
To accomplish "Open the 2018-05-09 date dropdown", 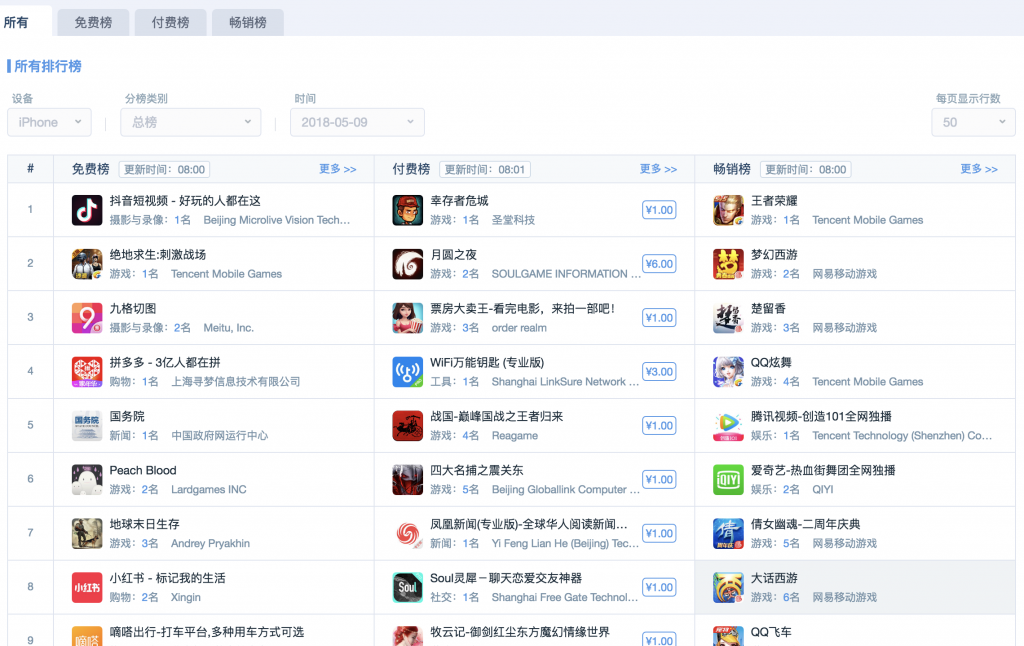I will pos(357,122).
